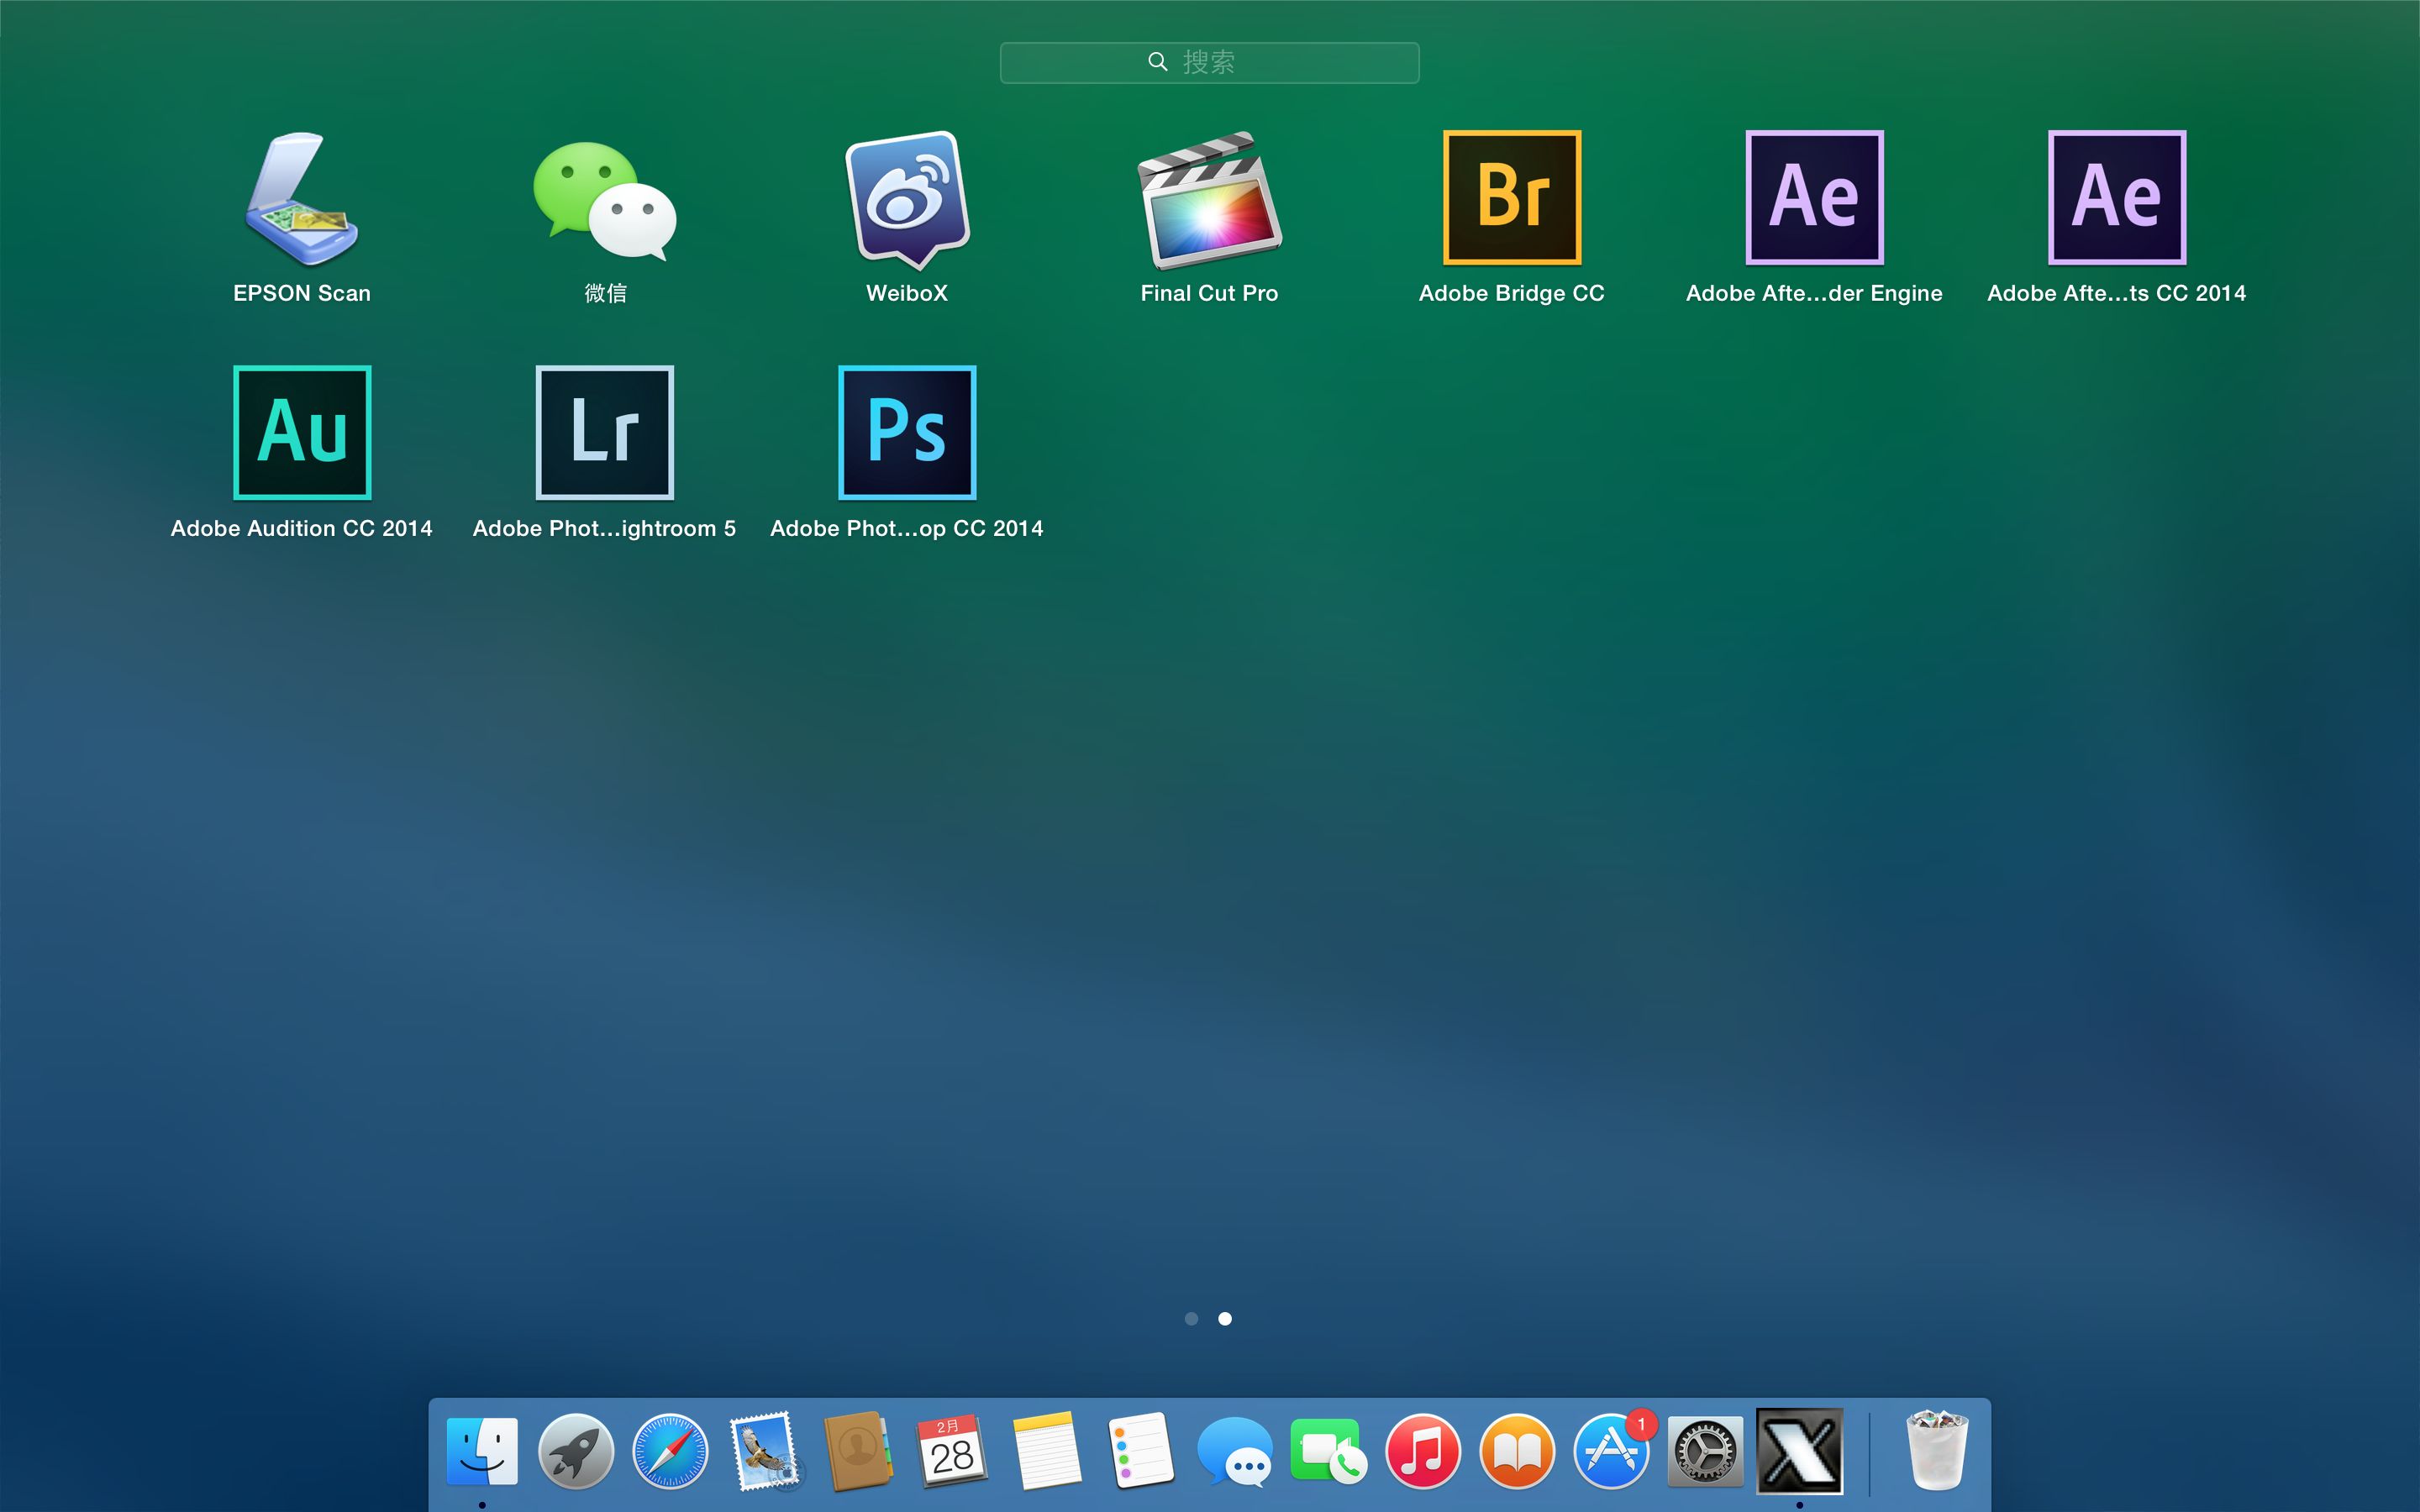Click the "Adobe Audition CC 2014" label
2420x1512 pixels.
click(302, 528)
